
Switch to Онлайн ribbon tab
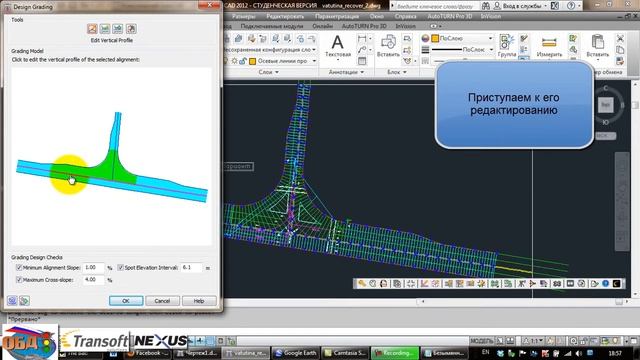pos(322,26)
